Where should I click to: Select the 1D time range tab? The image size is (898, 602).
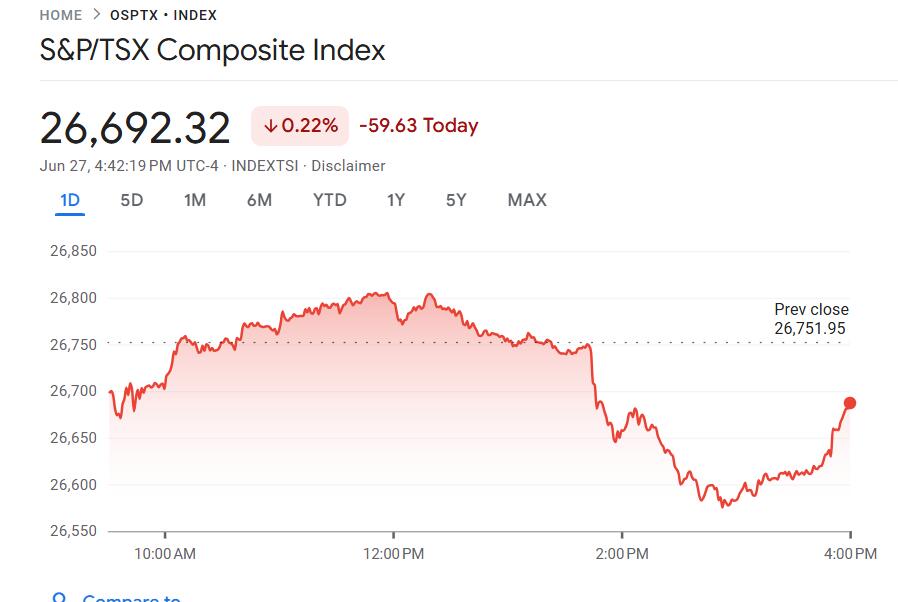pyautogui.click(x=70, y=200)
